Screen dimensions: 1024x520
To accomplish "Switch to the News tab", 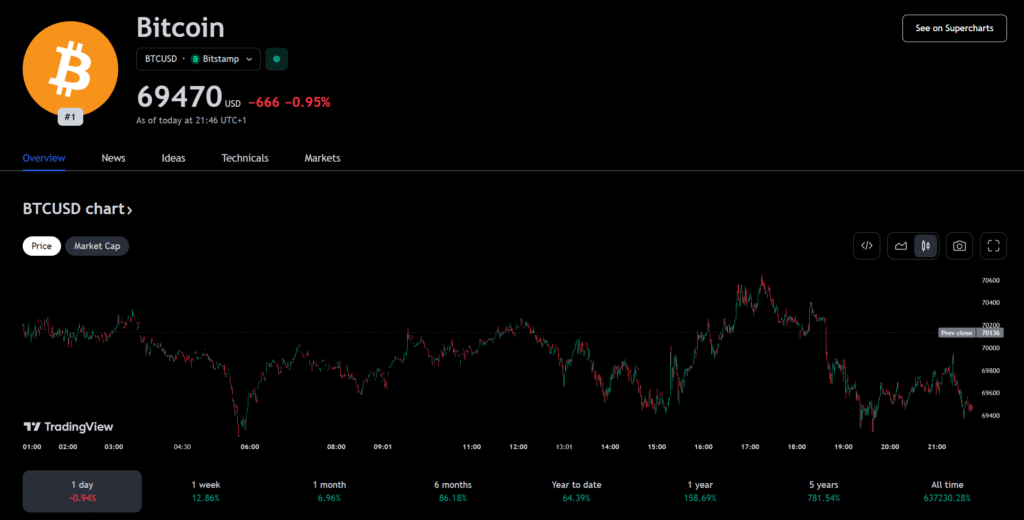I will (113, 158).
